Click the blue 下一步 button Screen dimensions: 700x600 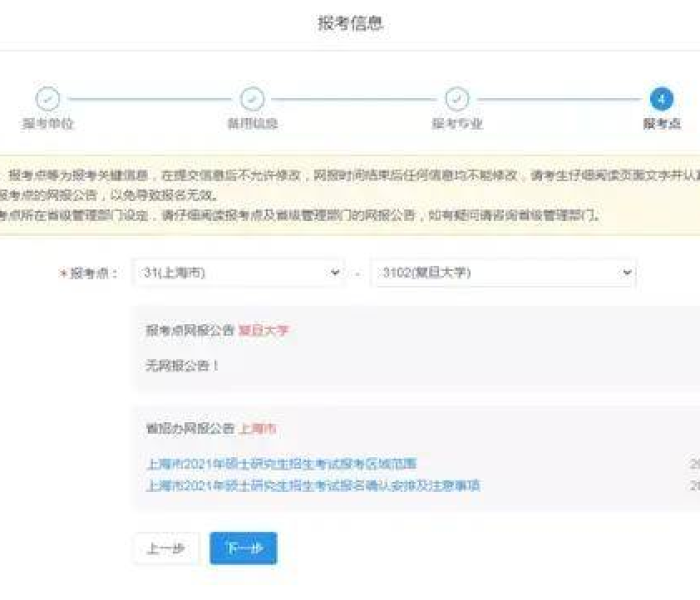pyautogui.click(x=243, y=548)
